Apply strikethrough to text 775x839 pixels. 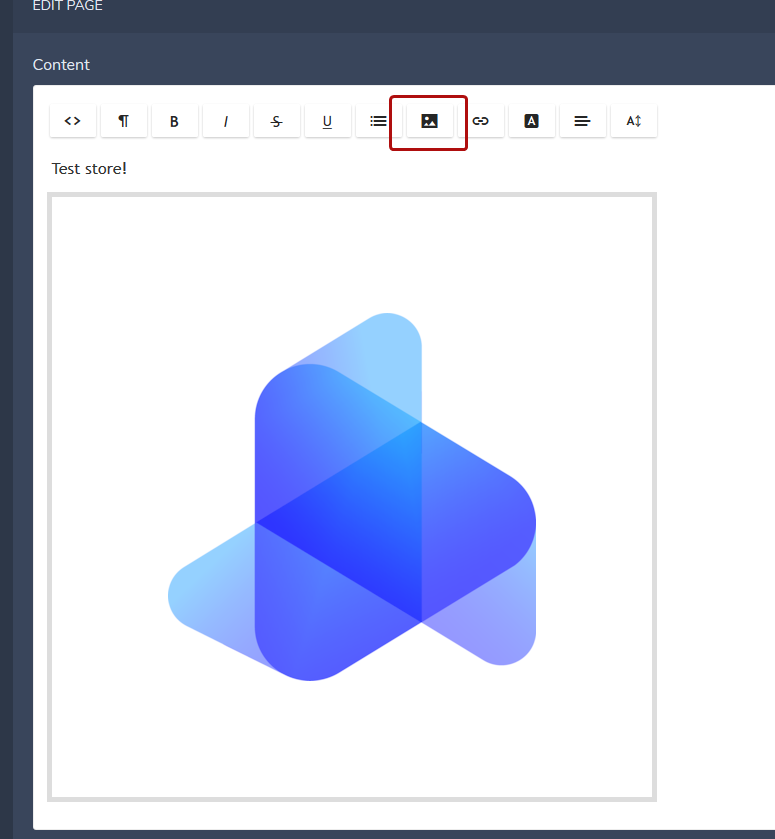tap(276, 121)
